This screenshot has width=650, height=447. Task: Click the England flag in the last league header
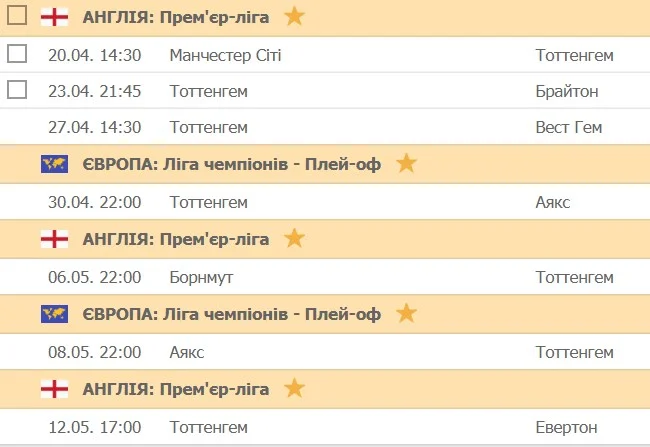[53, 387]
